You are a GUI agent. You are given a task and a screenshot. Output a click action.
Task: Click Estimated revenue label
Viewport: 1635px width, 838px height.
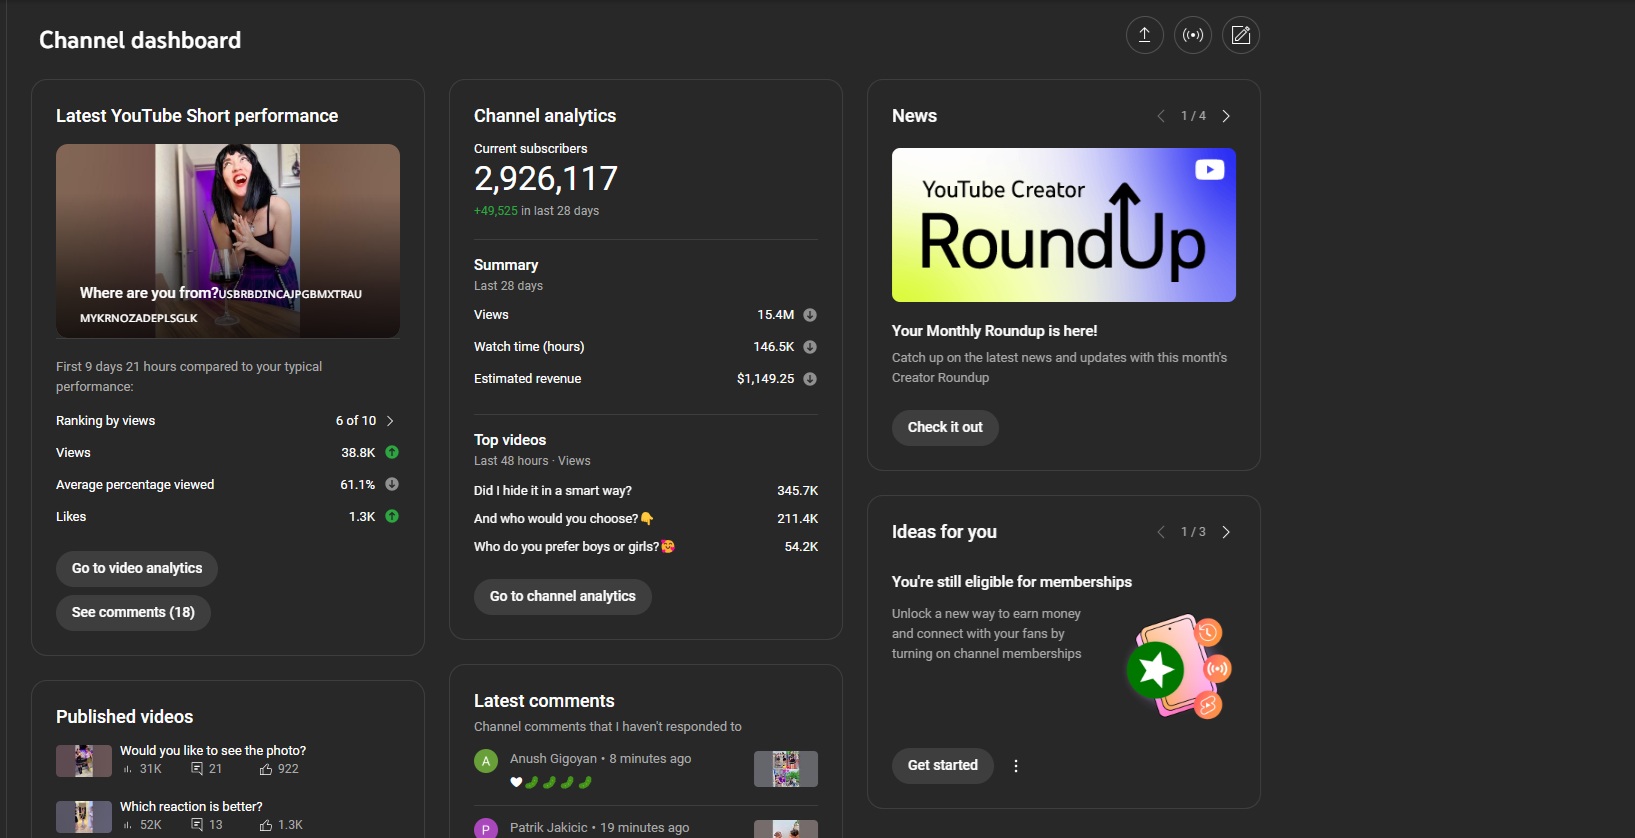click(x=527, y=379)
